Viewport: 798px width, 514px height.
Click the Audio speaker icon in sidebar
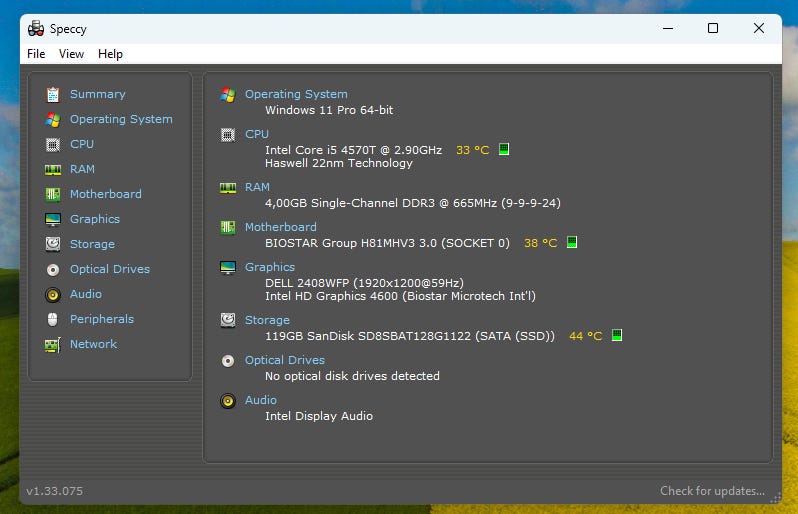(x=53, y=295)
